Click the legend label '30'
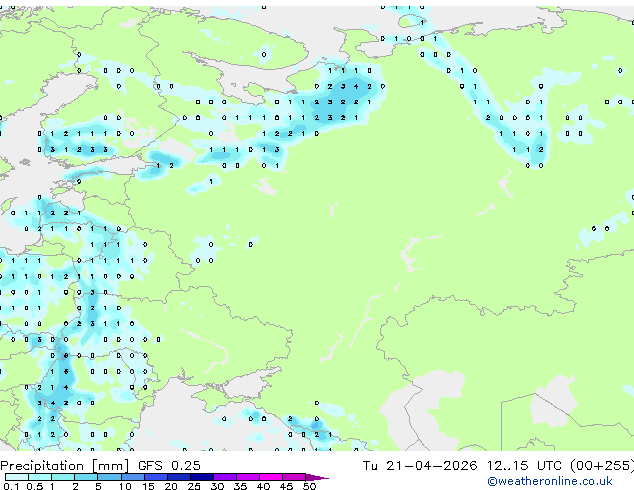 pos(217,486)
